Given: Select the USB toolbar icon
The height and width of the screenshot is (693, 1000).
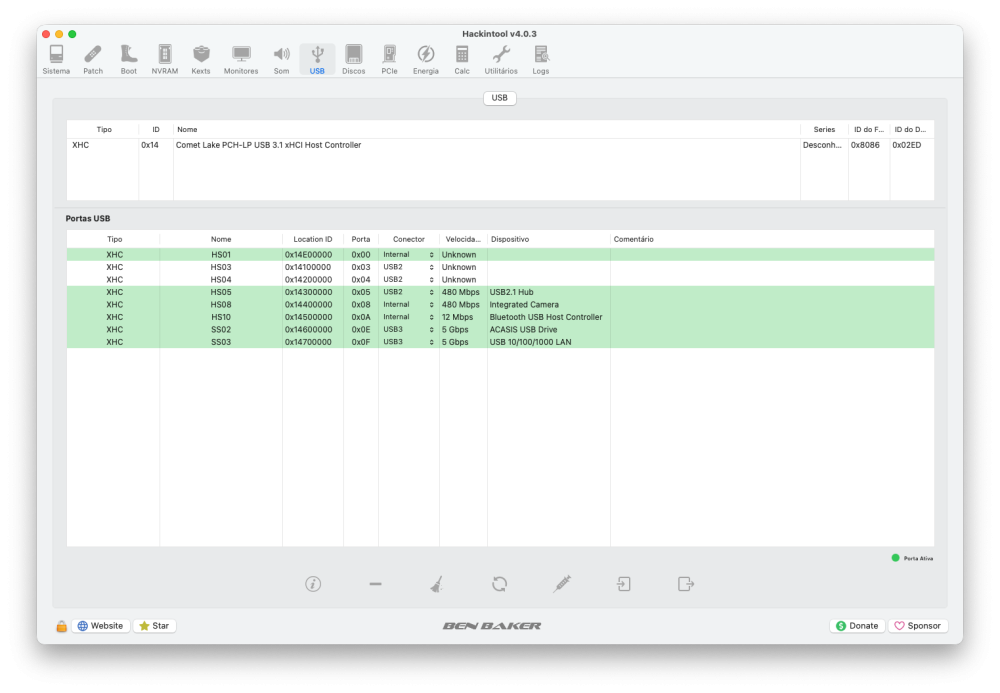Looking at the screenshot, I should (x=317, y=60).
